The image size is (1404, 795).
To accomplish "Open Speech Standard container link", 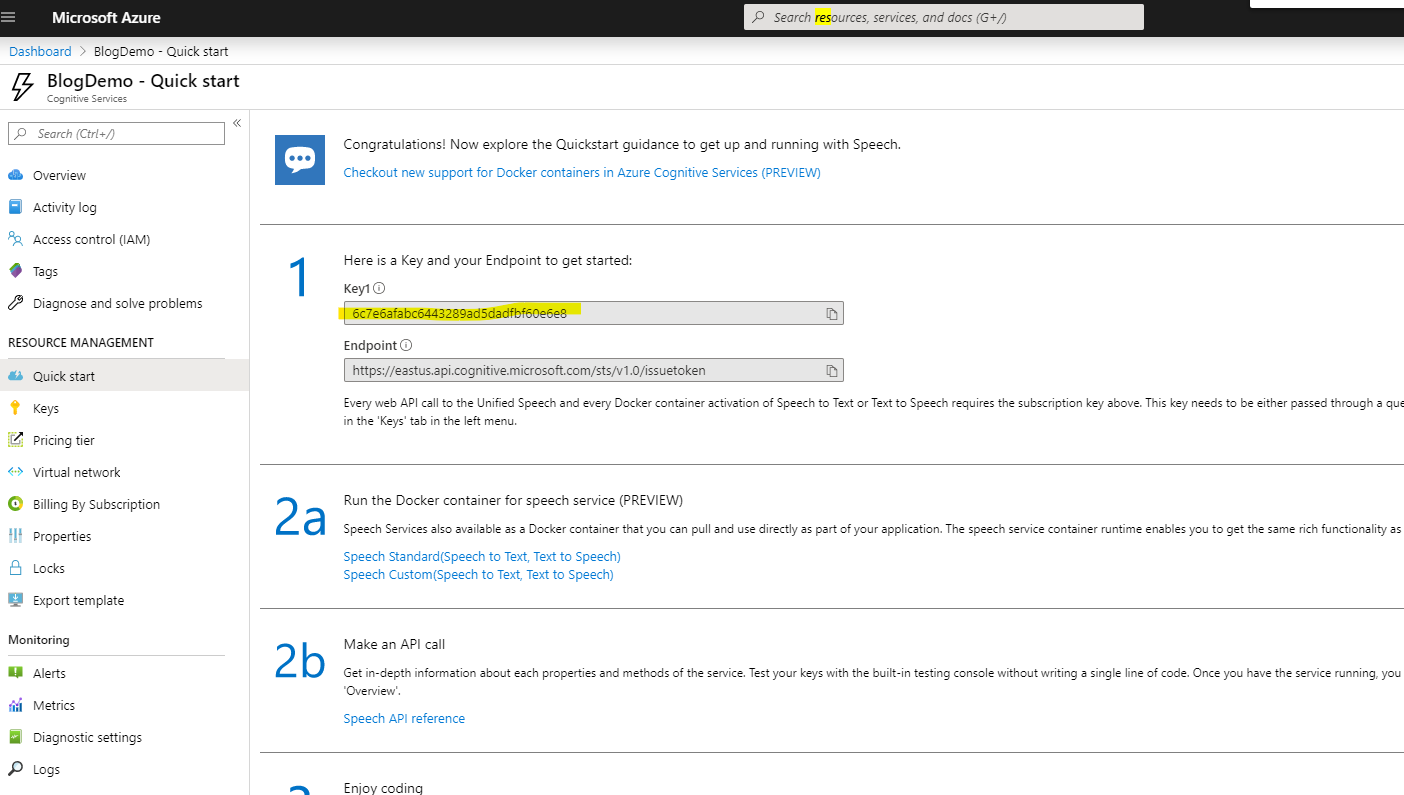I will [482, 556].
